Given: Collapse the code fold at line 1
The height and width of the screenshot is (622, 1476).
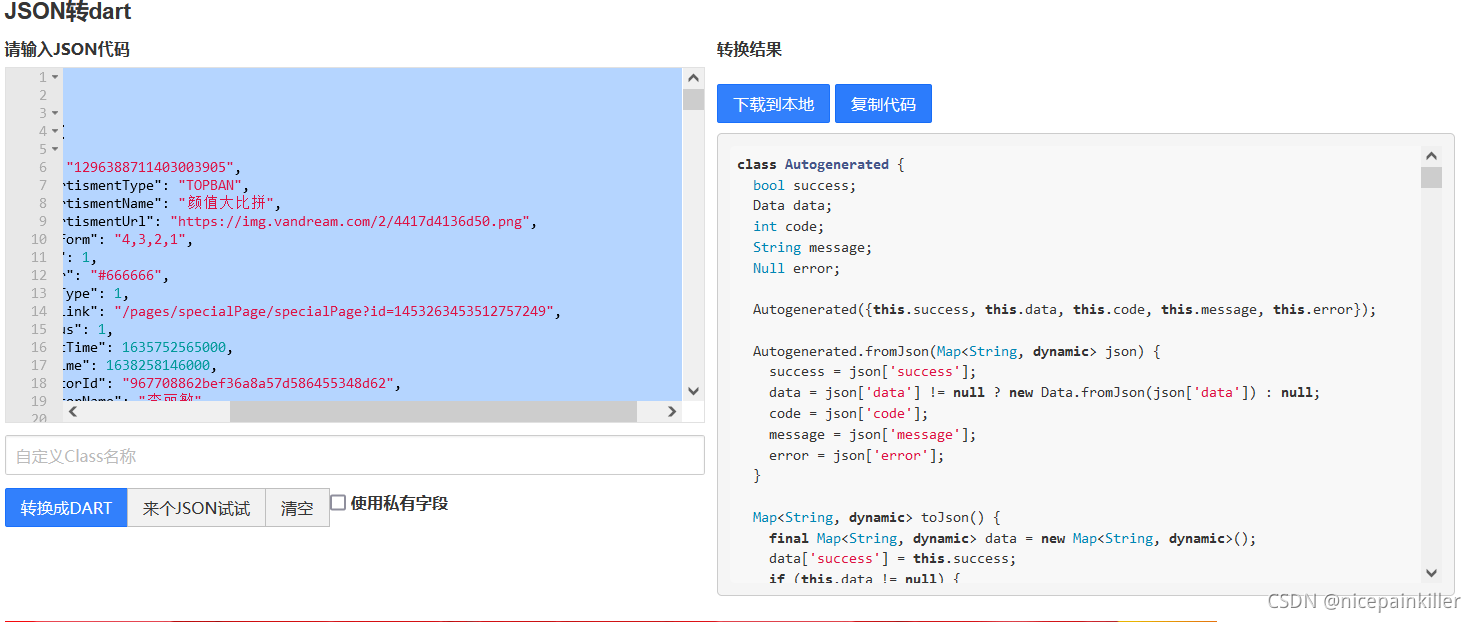Looking at the screenshot, I should point(52,76).
